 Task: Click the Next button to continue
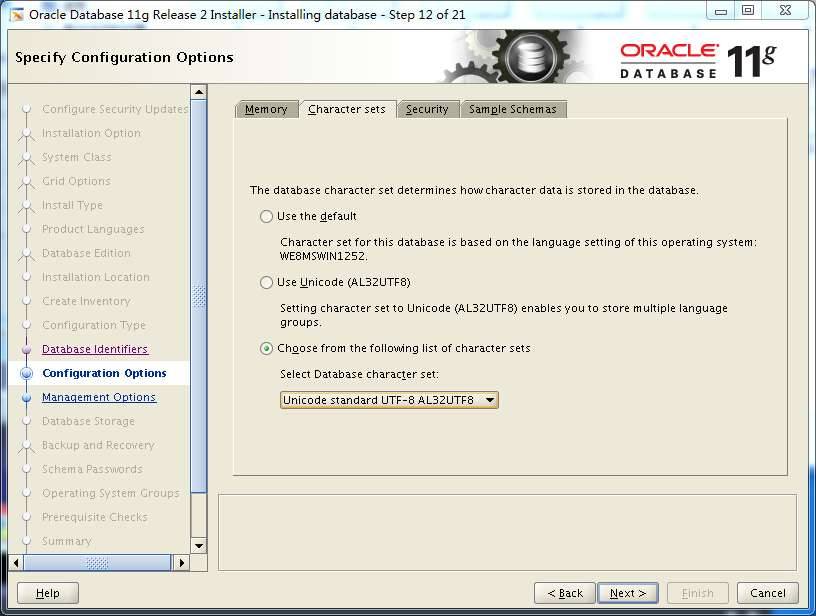[627, 592]
